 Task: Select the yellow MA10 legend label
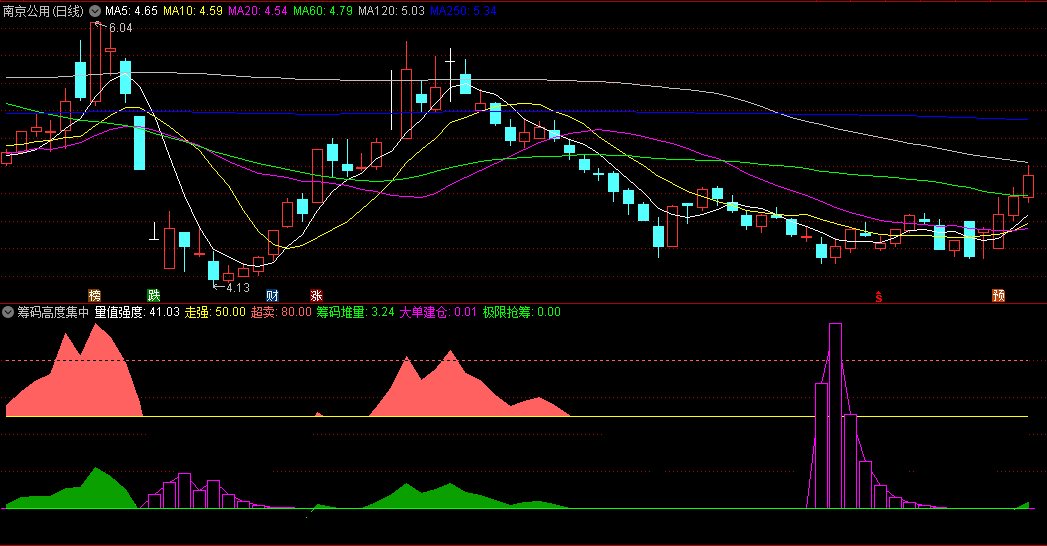pos(193,11)
